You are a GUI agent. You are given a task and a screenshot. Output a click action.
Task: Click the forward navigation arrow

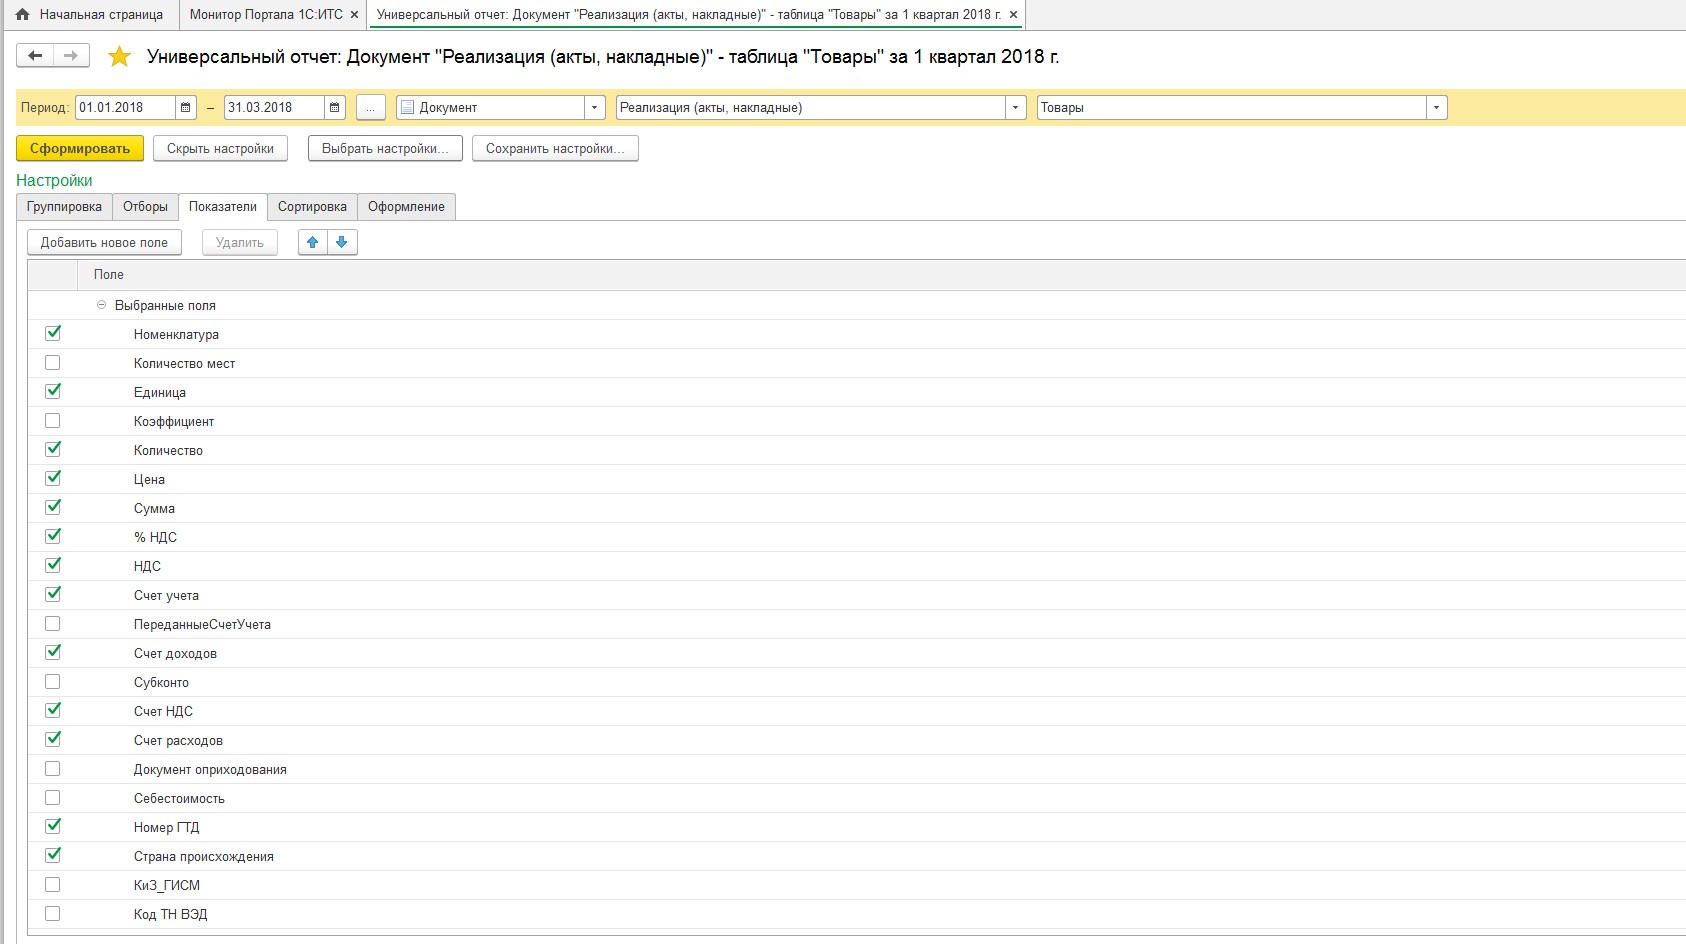click(71, 56)
